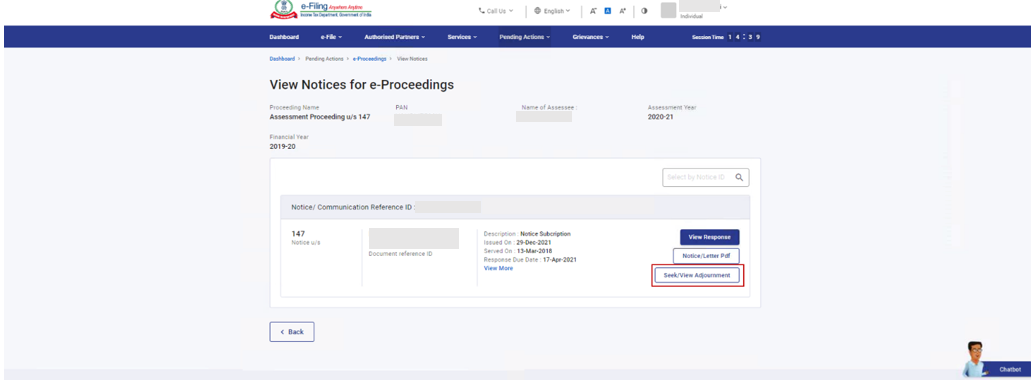Increase font size with A+ icon
The width and height of the screenshot is (1035, 384).
pos(622,11)
